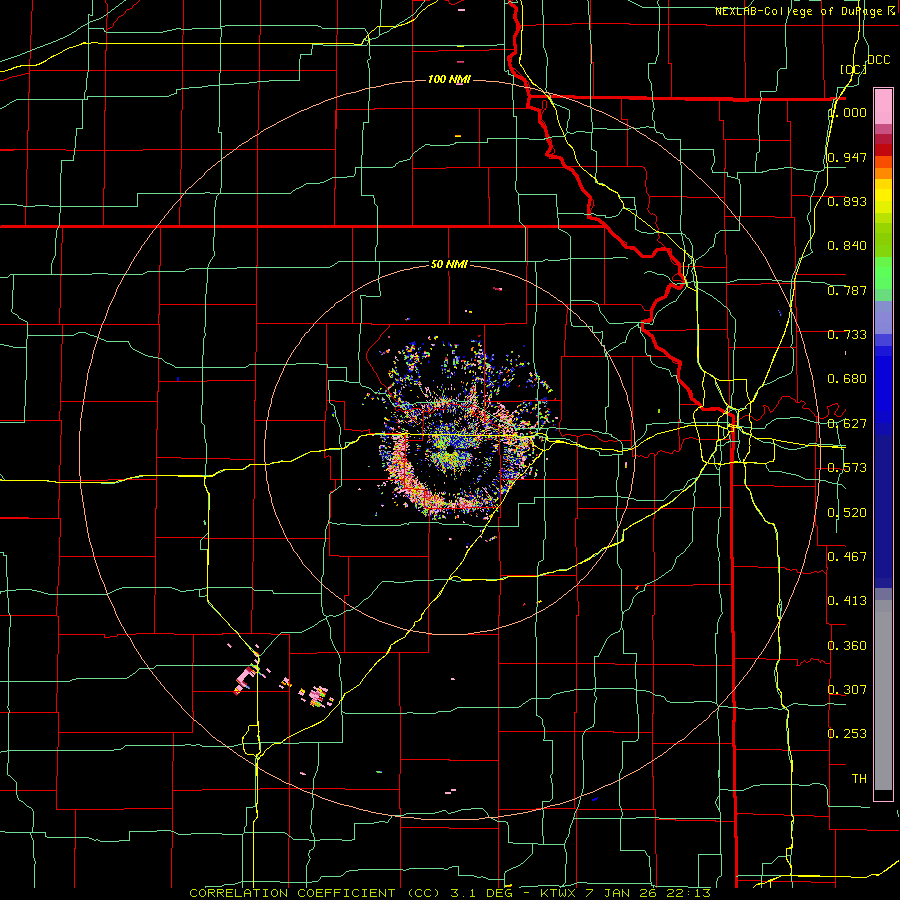Click the 0.893 legend value
Screen dimensions: 900x900
pyautogui.click(x=847, y=201)
